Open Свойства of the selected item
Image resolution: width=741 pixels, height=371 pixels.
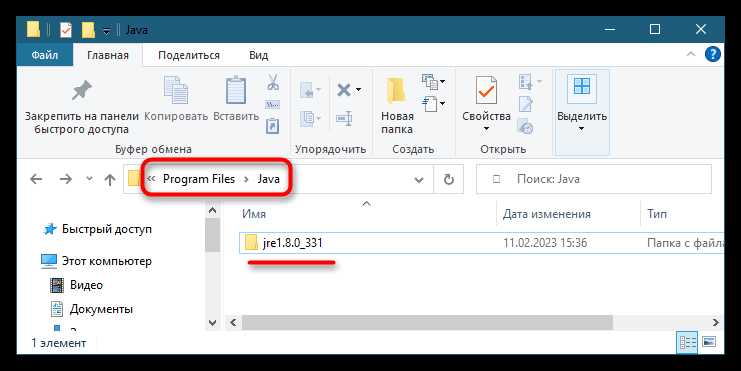click(486, 98)
